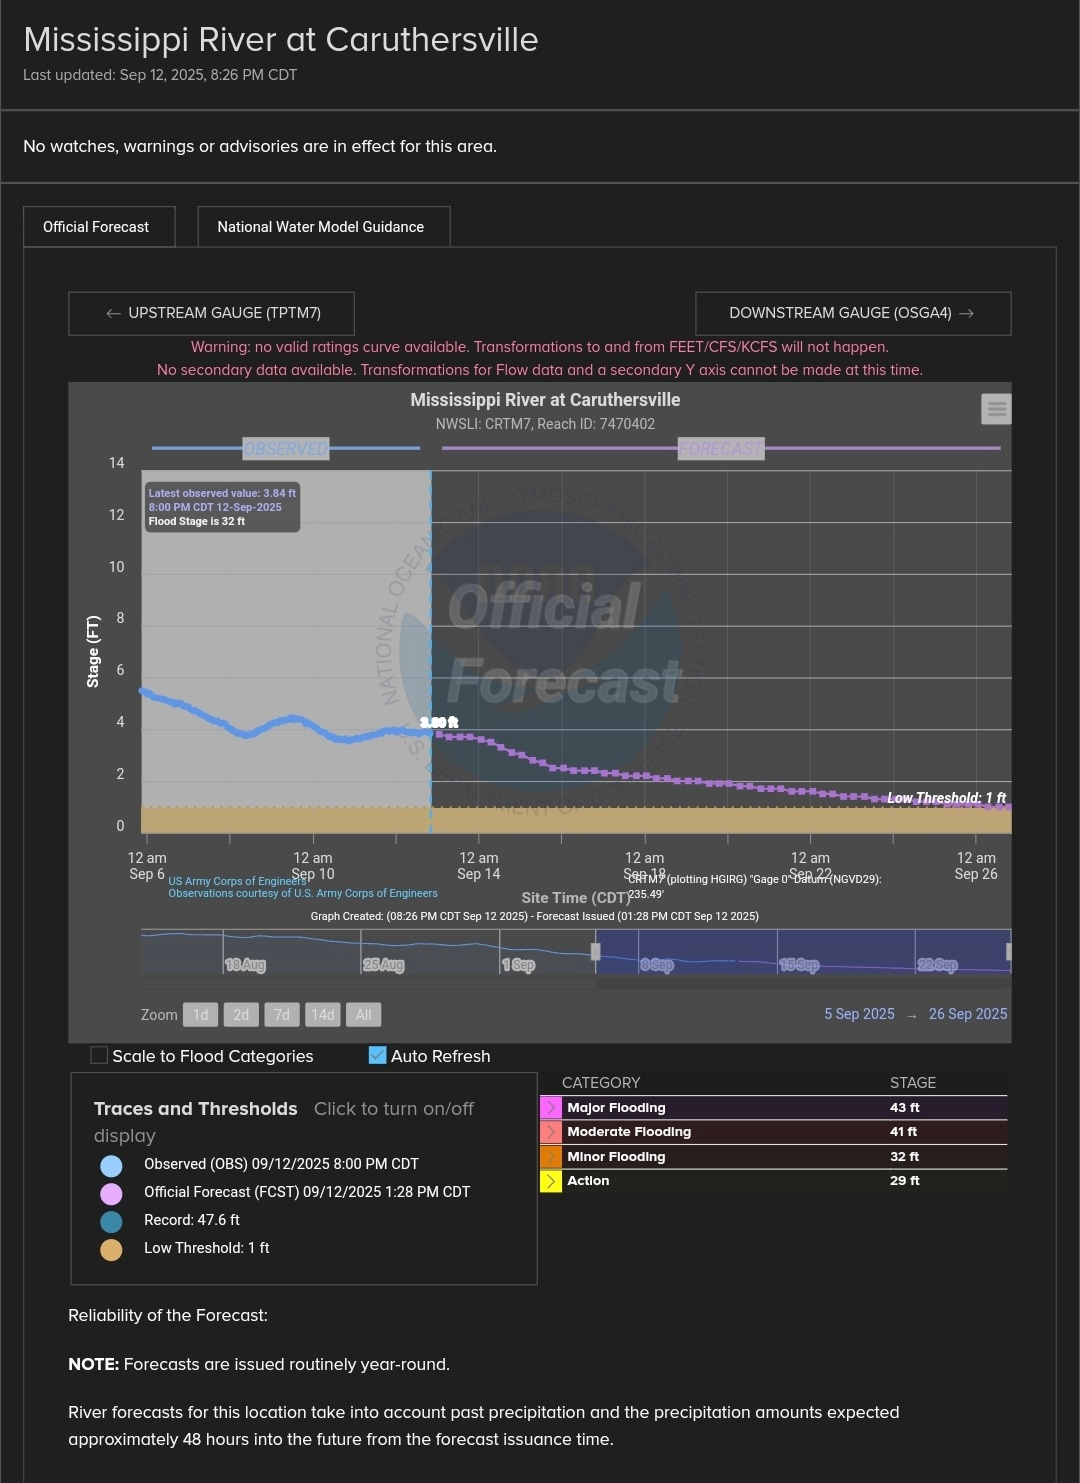This screenshot has height=1483, width=1080.
Task: Click the 26 Sep 2025 end date field
Action: [968, 1014]
